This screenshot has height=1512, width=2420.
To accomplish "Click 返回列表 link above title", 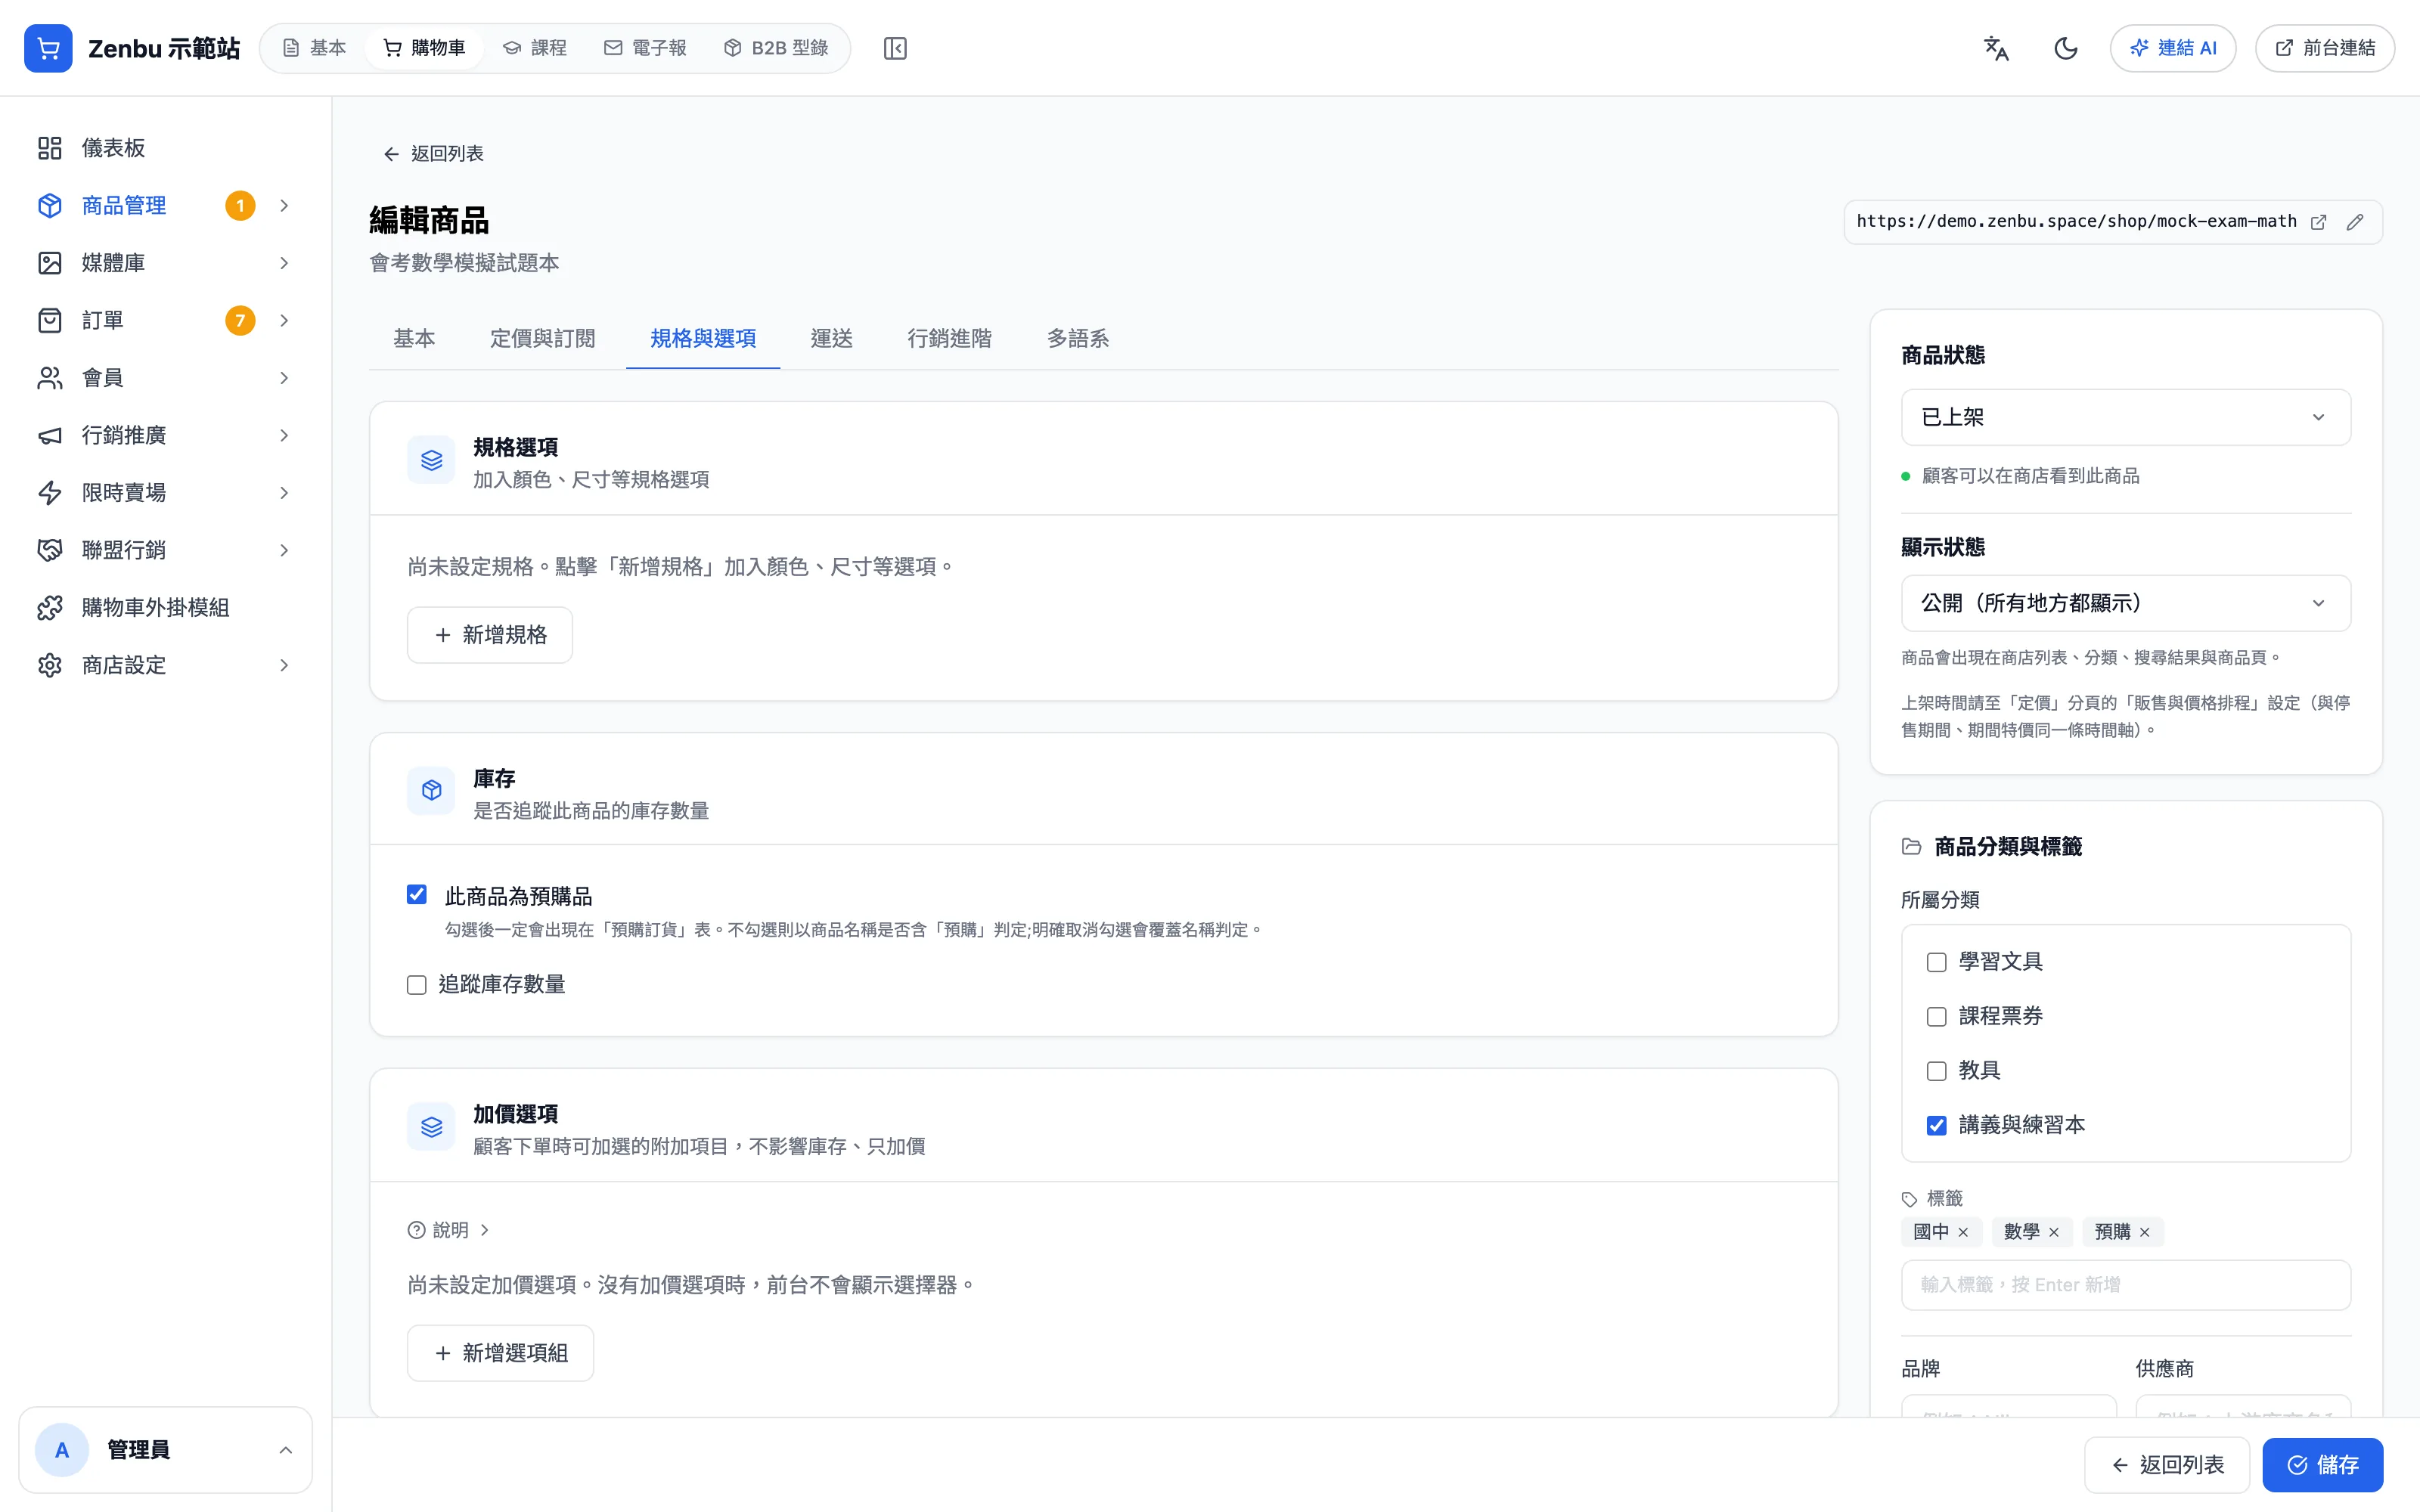I will (433, 154).
